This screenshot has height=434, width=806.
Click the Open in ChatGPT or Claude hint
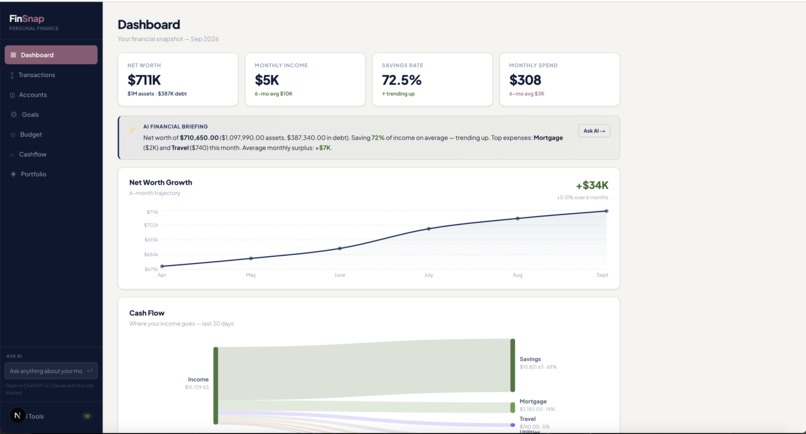click(49, 389)
